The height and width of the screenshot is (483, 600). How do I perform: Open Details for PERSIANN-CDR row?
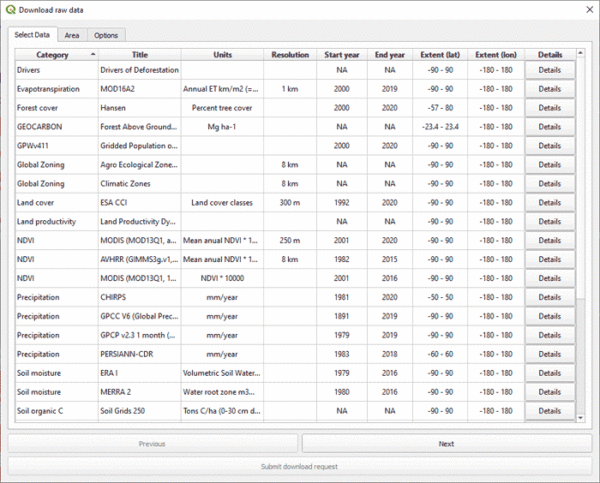pyautogui.click(x=550, y=354)
